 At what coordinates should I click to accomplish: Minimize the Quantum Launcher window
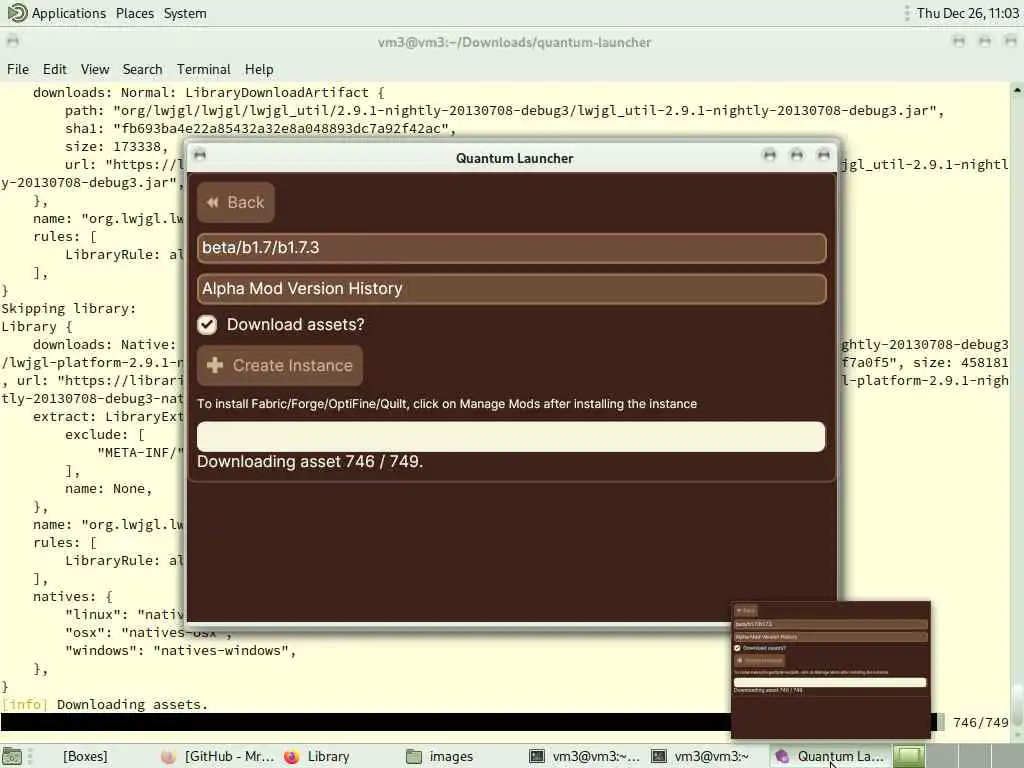(x=769, y=155)
